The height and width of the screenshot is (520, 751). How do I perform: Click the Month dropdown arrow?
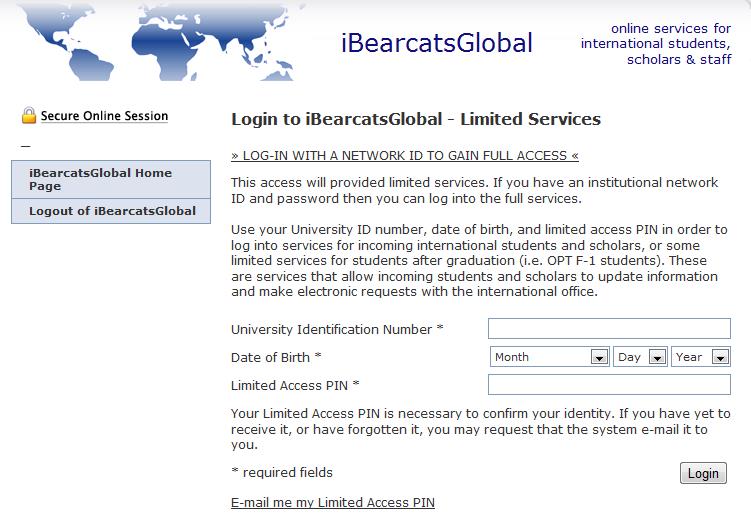click(x=599, y=357)
